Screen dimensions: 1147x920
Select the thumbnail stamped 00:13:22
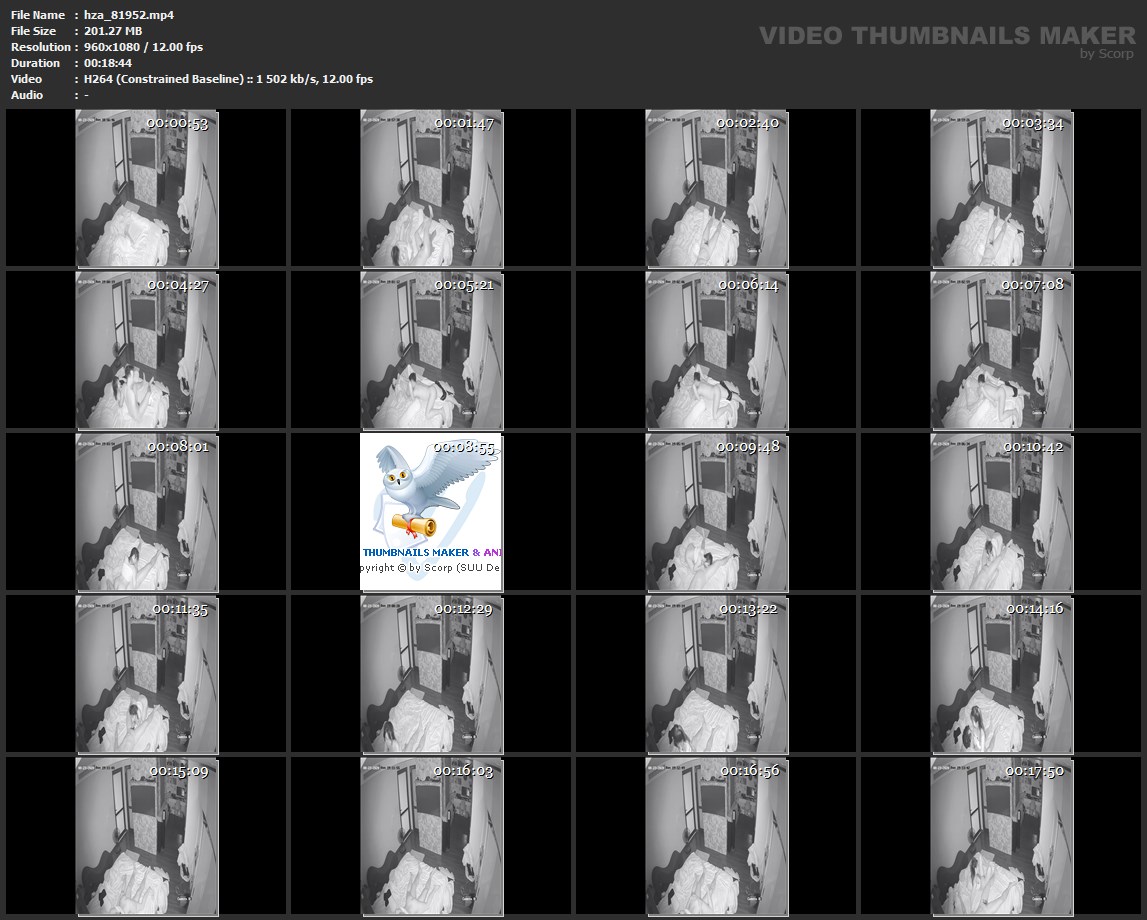coord(716,674)
